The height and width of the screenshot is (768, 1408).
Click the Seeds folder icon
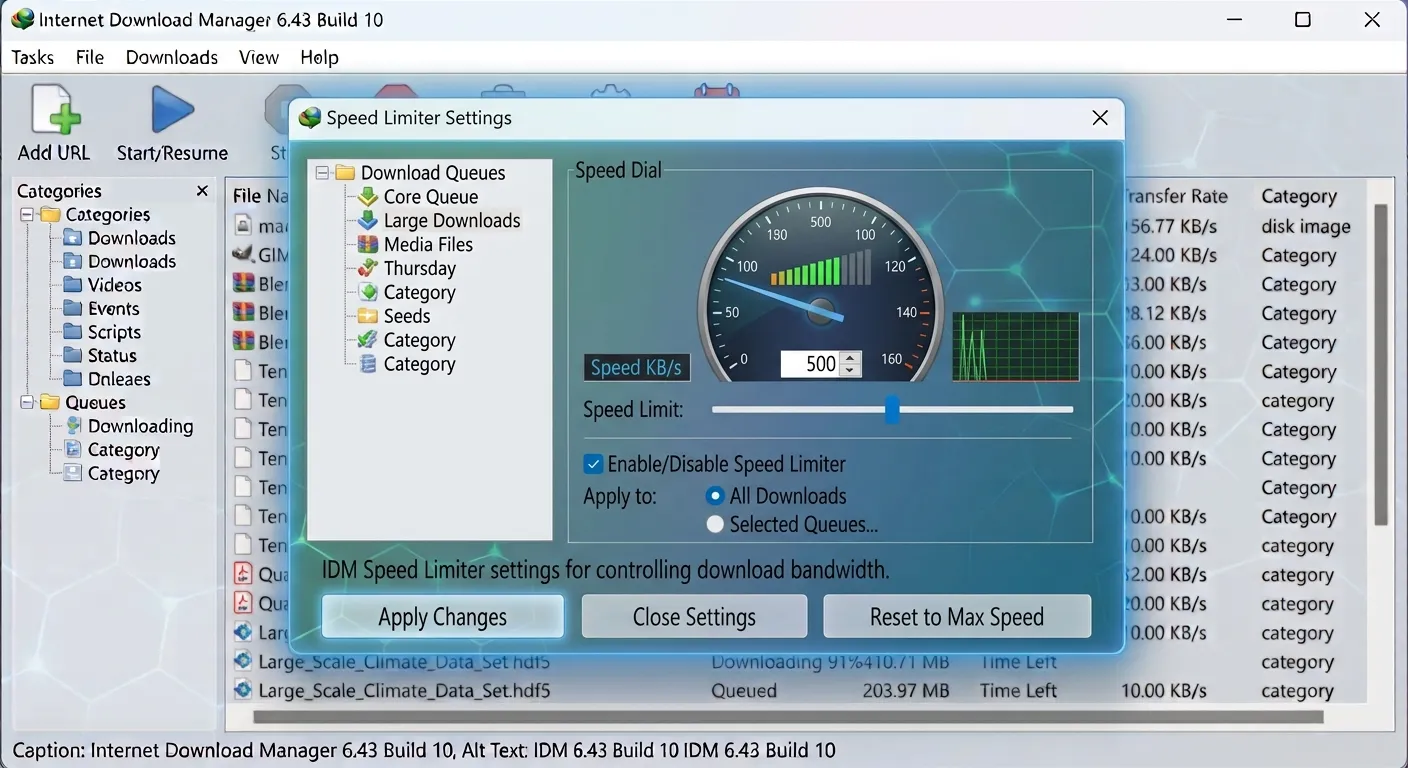click(x=368, y=317)
